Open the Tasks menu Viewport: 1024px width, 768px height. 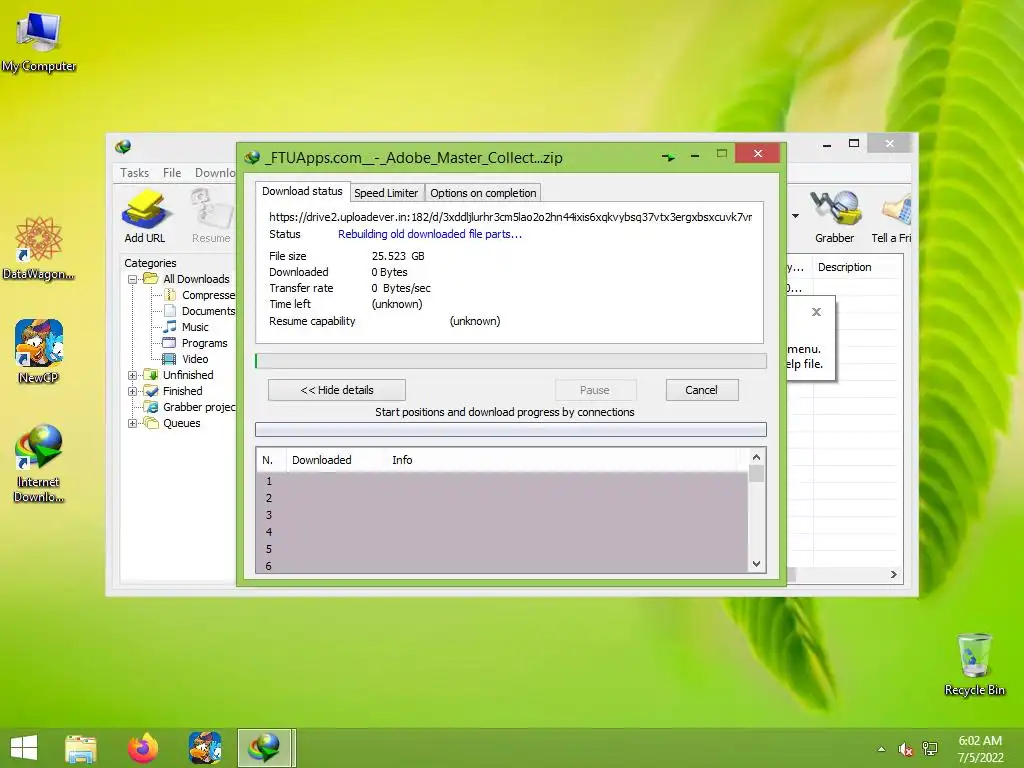135,172
